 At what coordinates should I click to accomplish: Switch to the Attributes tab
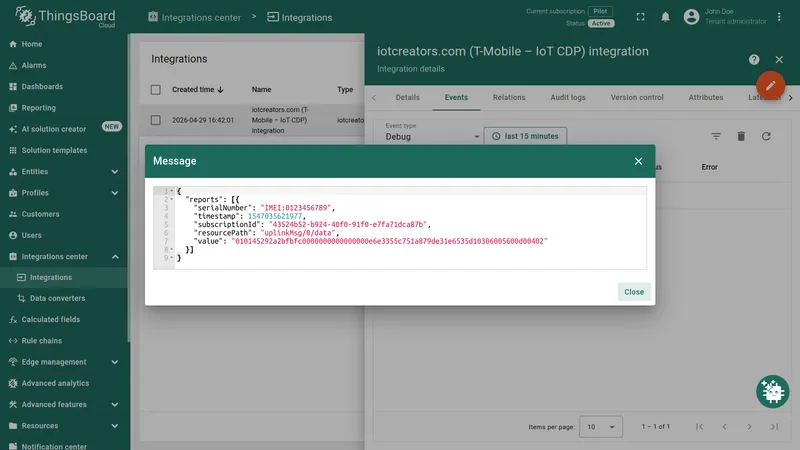click(706, 97)
